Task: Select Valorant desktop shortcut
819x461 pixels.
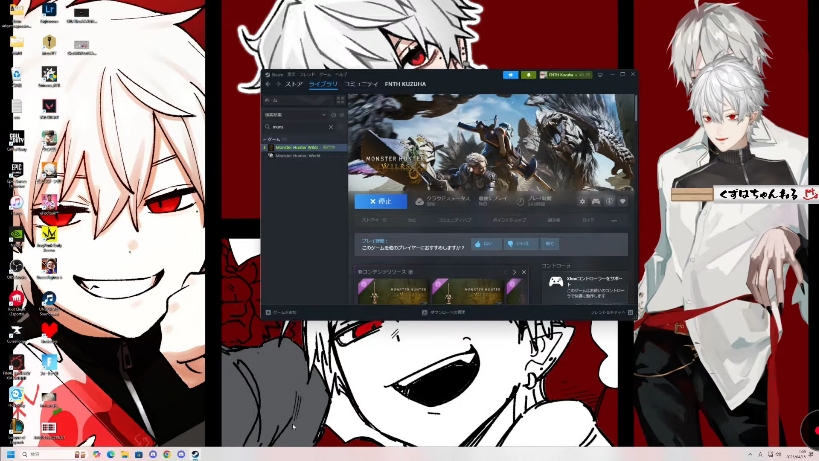Action: coord(49,109)
